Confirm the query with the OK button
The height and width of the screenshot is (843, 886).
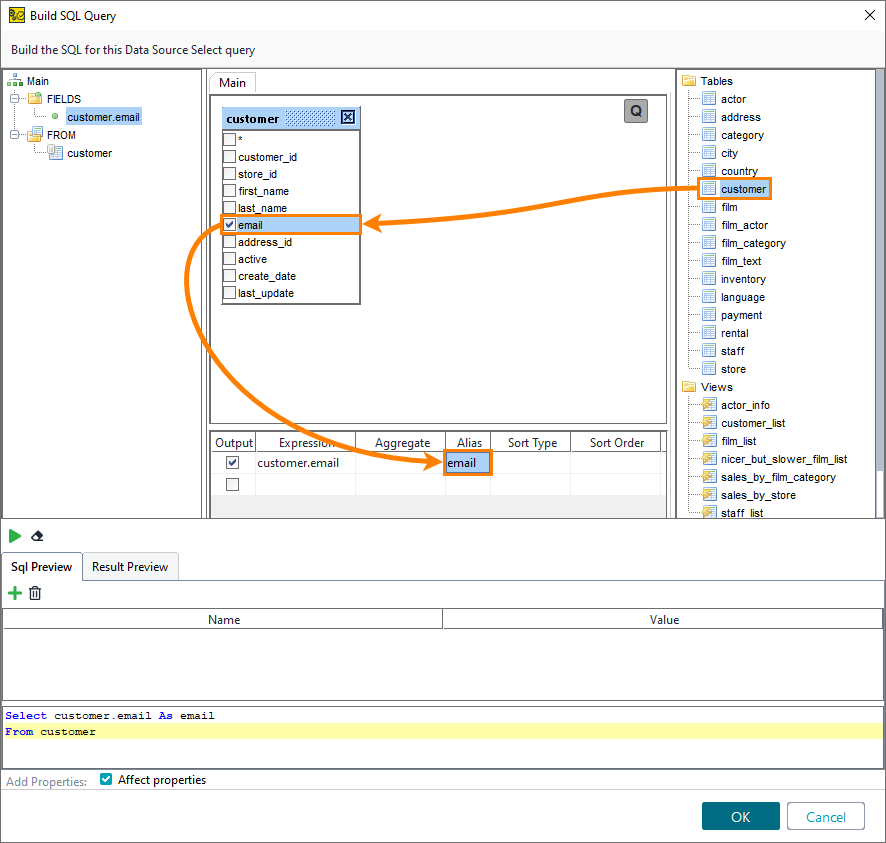click(740, 815)
